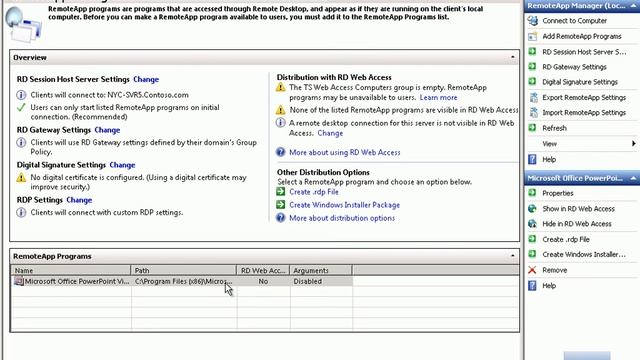This screenshot has width=640, height=360.
Task: Click the warning icon beside TS Web Access Computers message
Action: (x=280, y=87)
